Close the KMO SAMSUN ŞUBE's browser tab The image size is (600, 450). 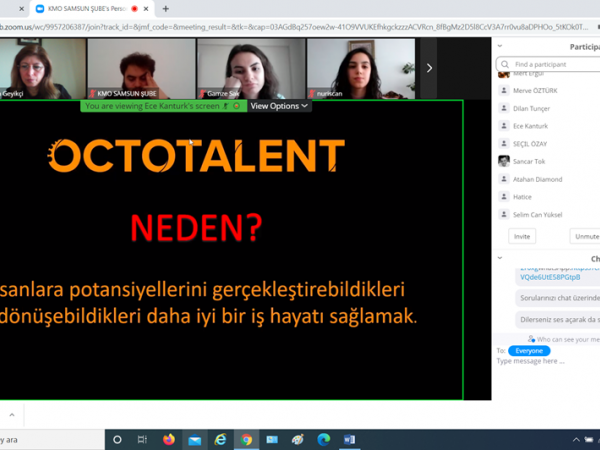point(146,8)
